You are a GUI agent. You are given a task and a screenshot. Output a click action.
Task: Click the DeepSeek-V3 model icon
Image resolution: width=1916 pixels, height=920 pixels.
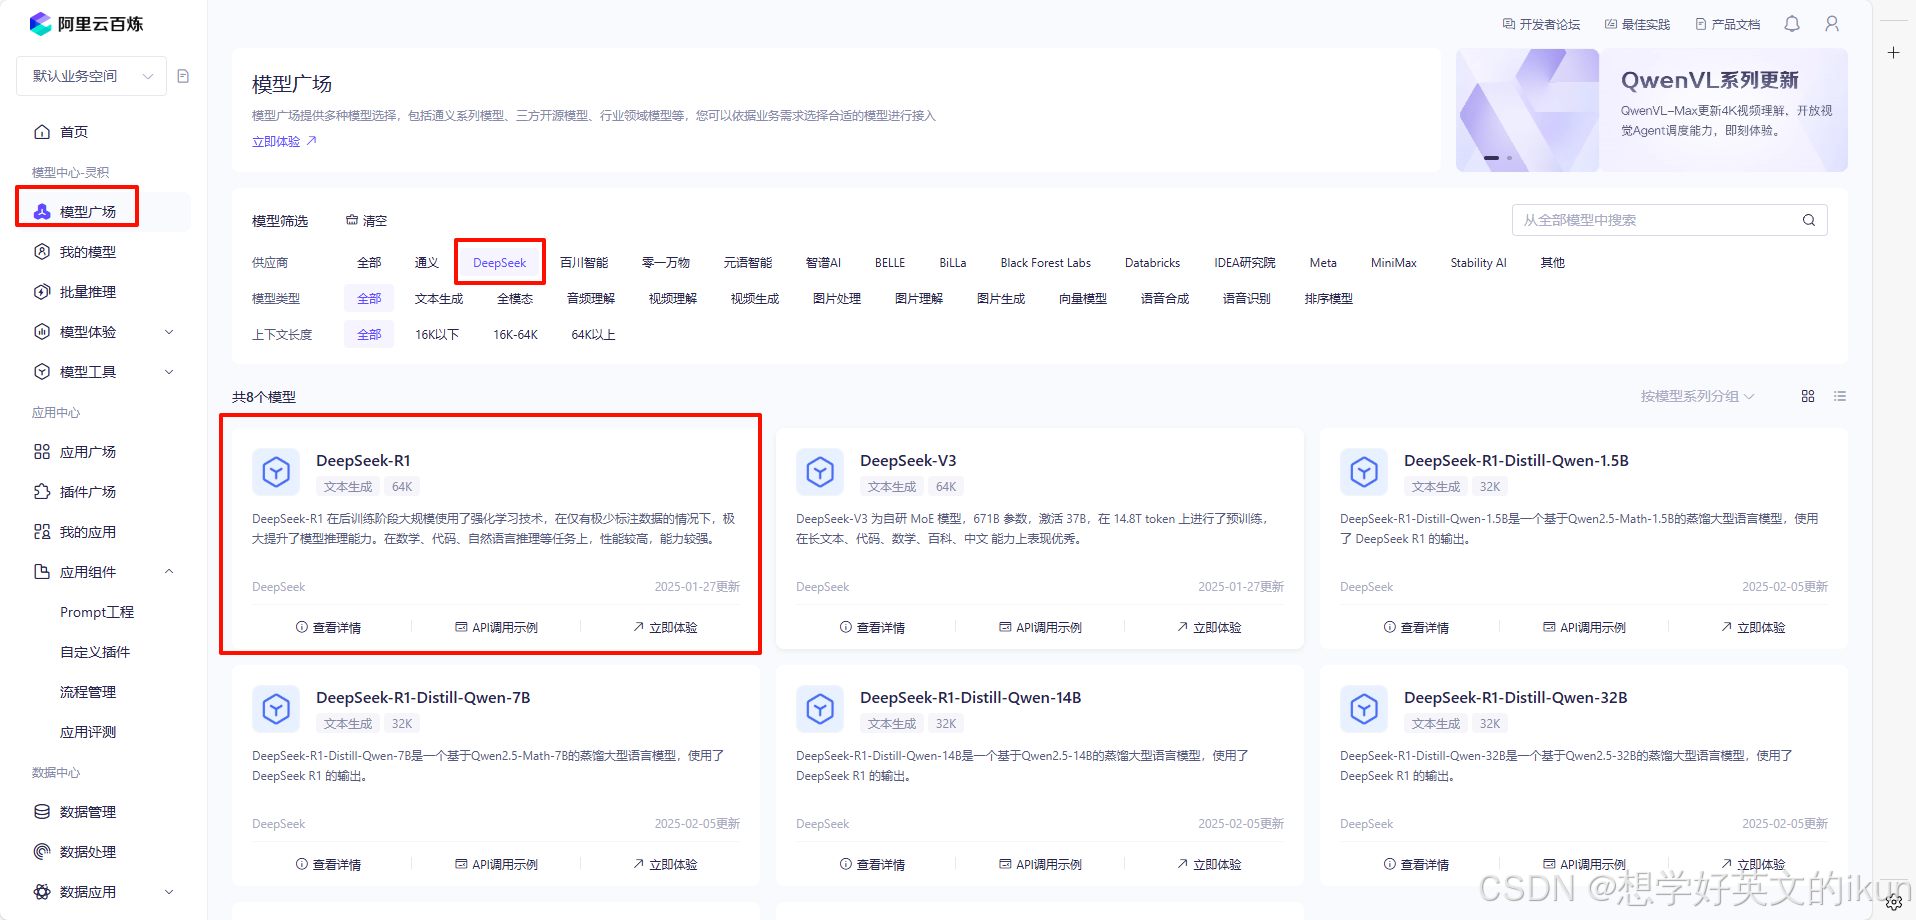[820, 471]
